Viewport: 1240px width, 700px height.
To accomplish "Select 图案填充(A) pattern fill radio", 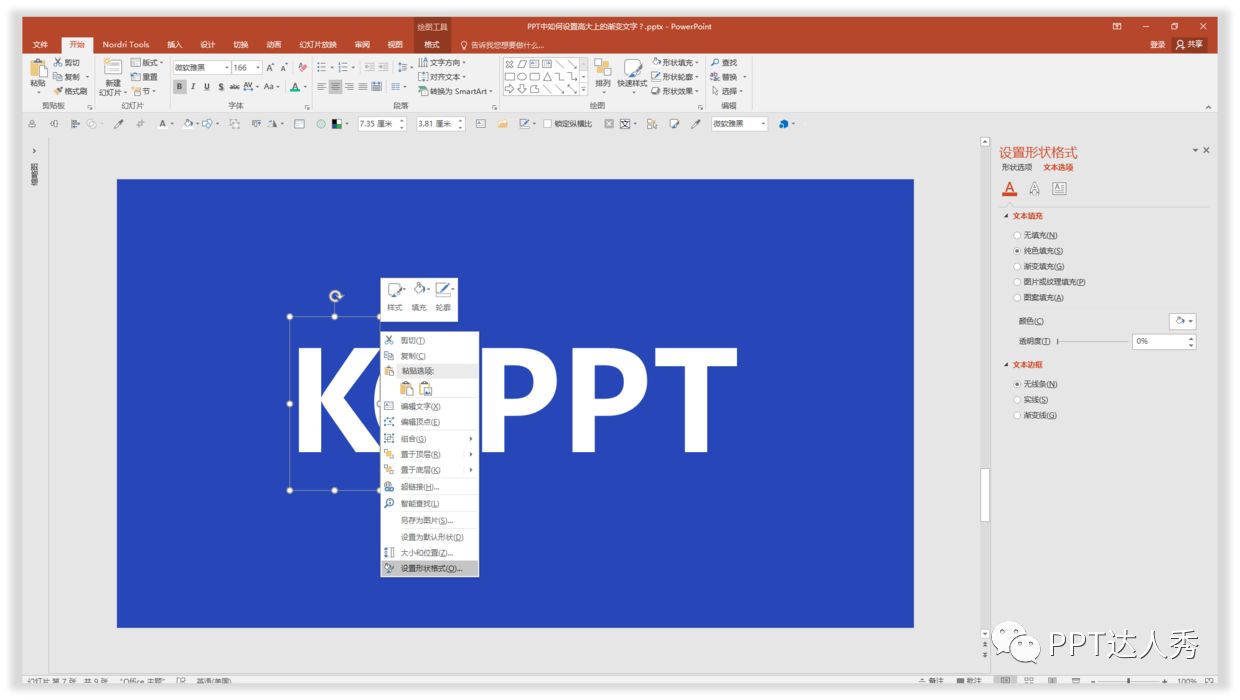I will click(1017, 298).
